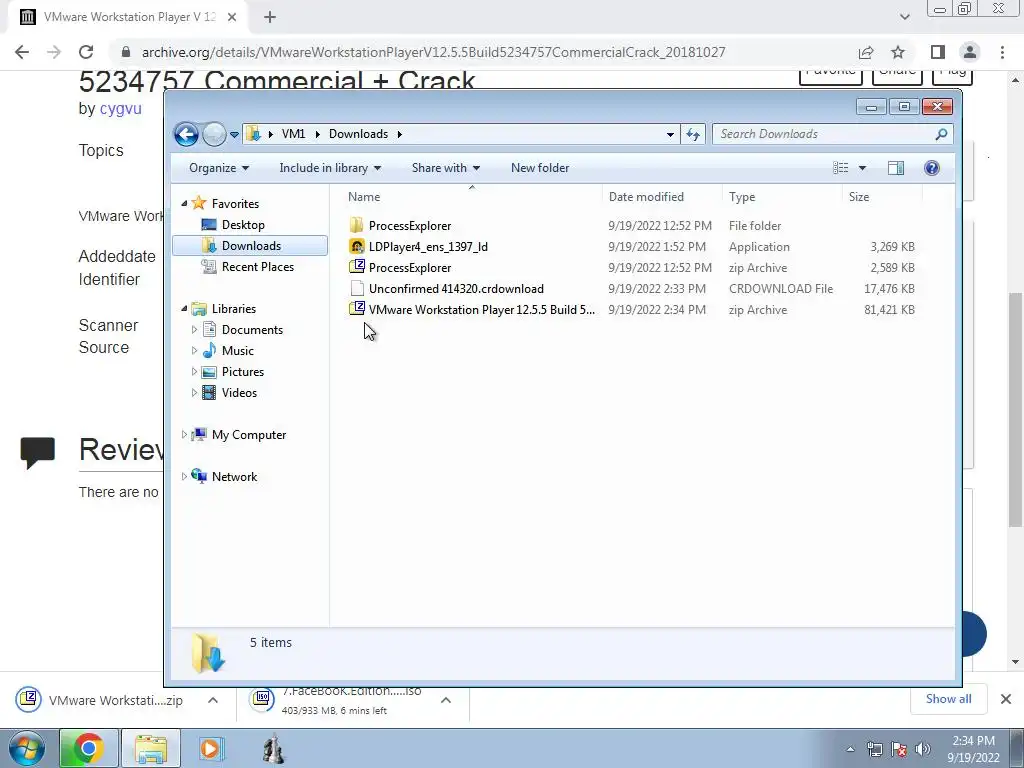Click the New folder button
Image resolution: width=1024 pixels, height=768 pixels.
click(540, 168)
